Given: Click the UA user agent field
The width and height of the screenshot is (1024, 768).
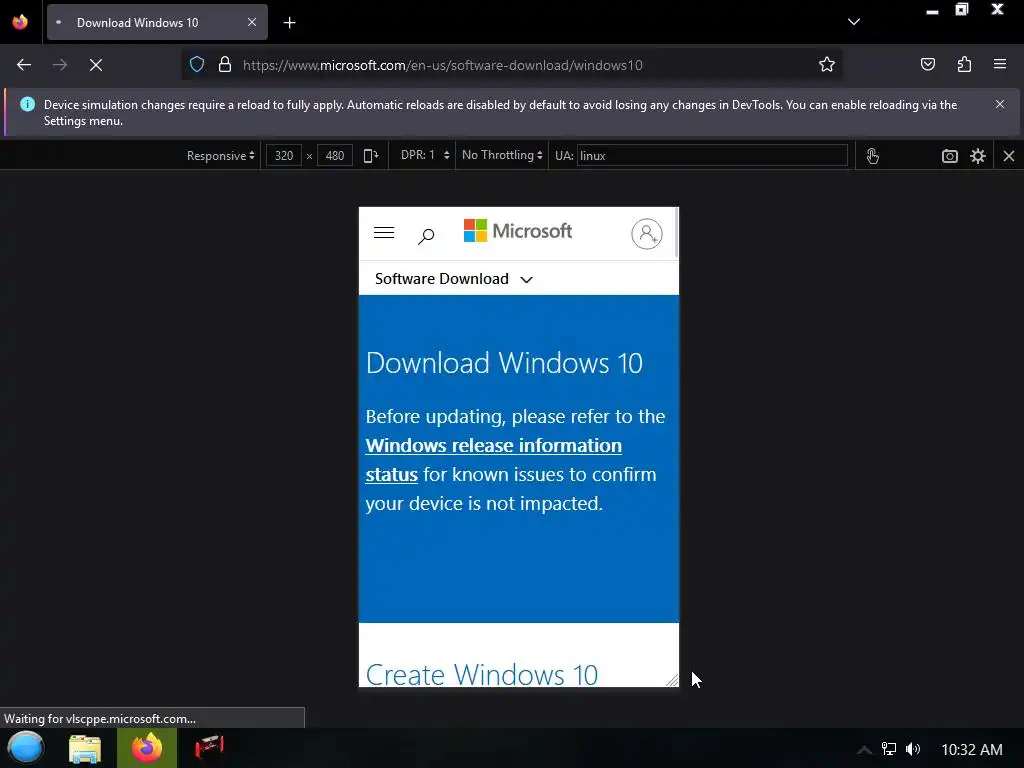Looking at the screenshot, I should (x=712, y=155).
